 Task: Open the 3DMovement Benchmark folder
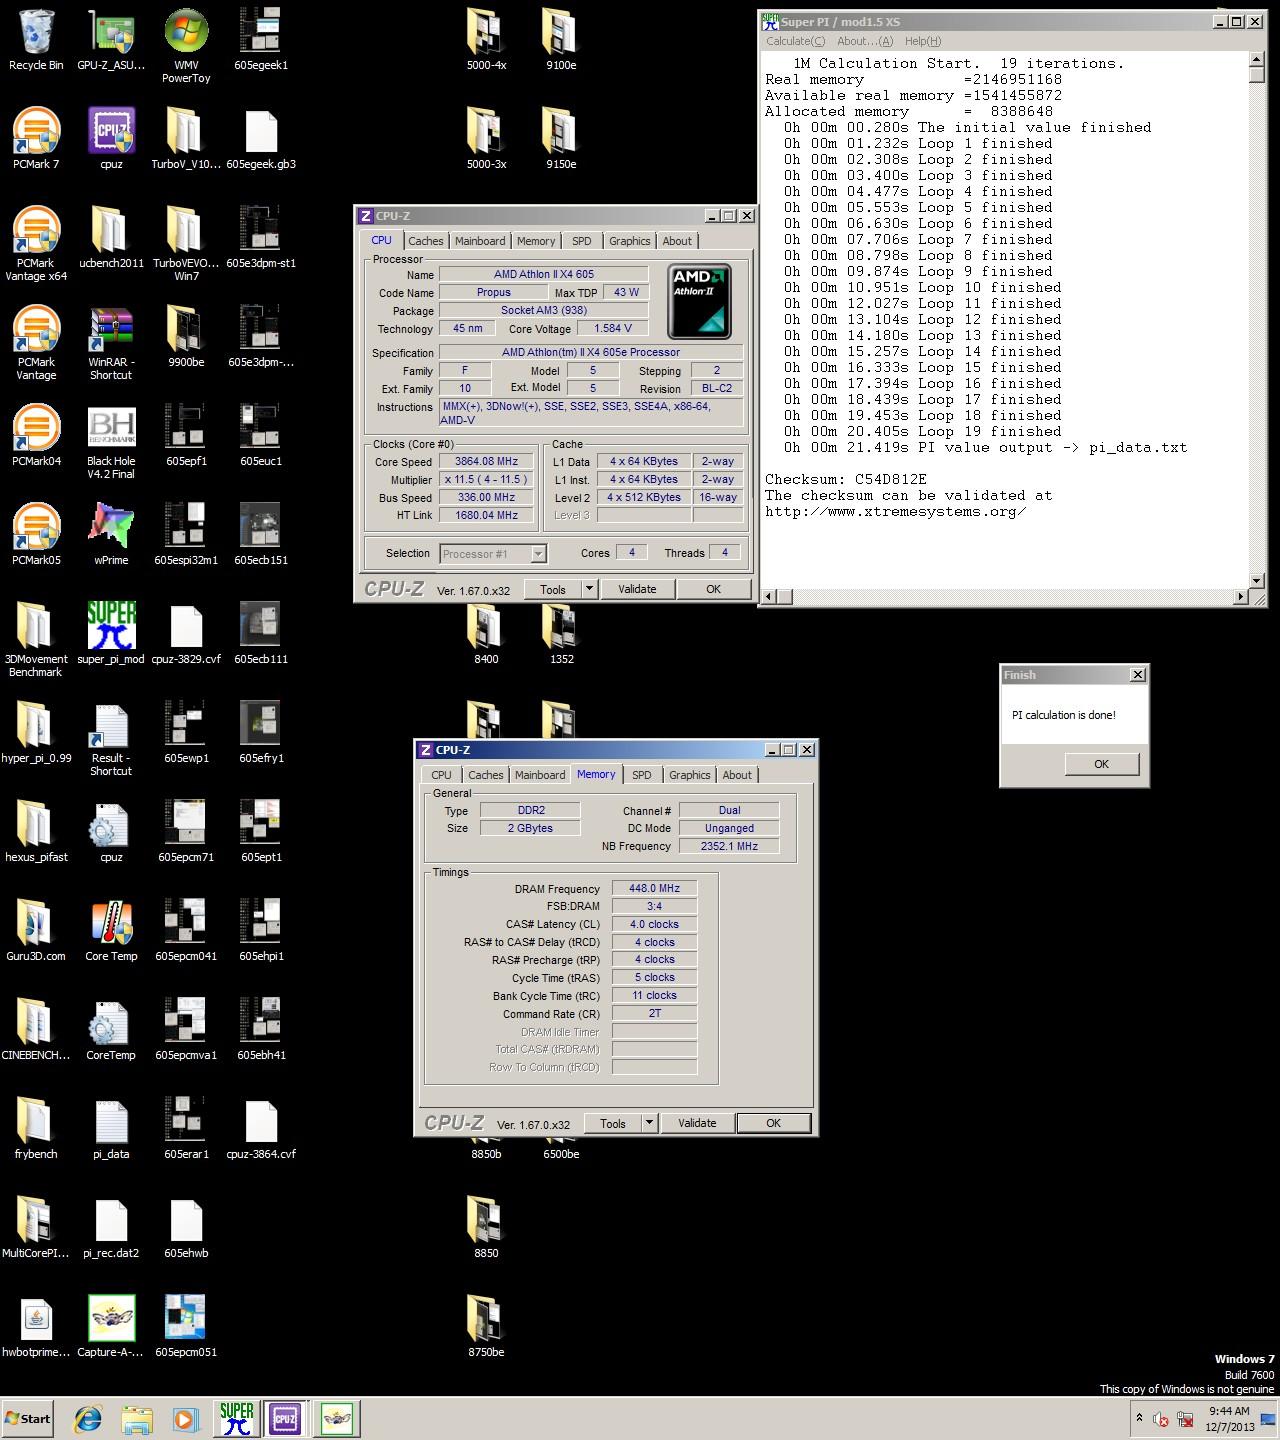tap(36, 640)
